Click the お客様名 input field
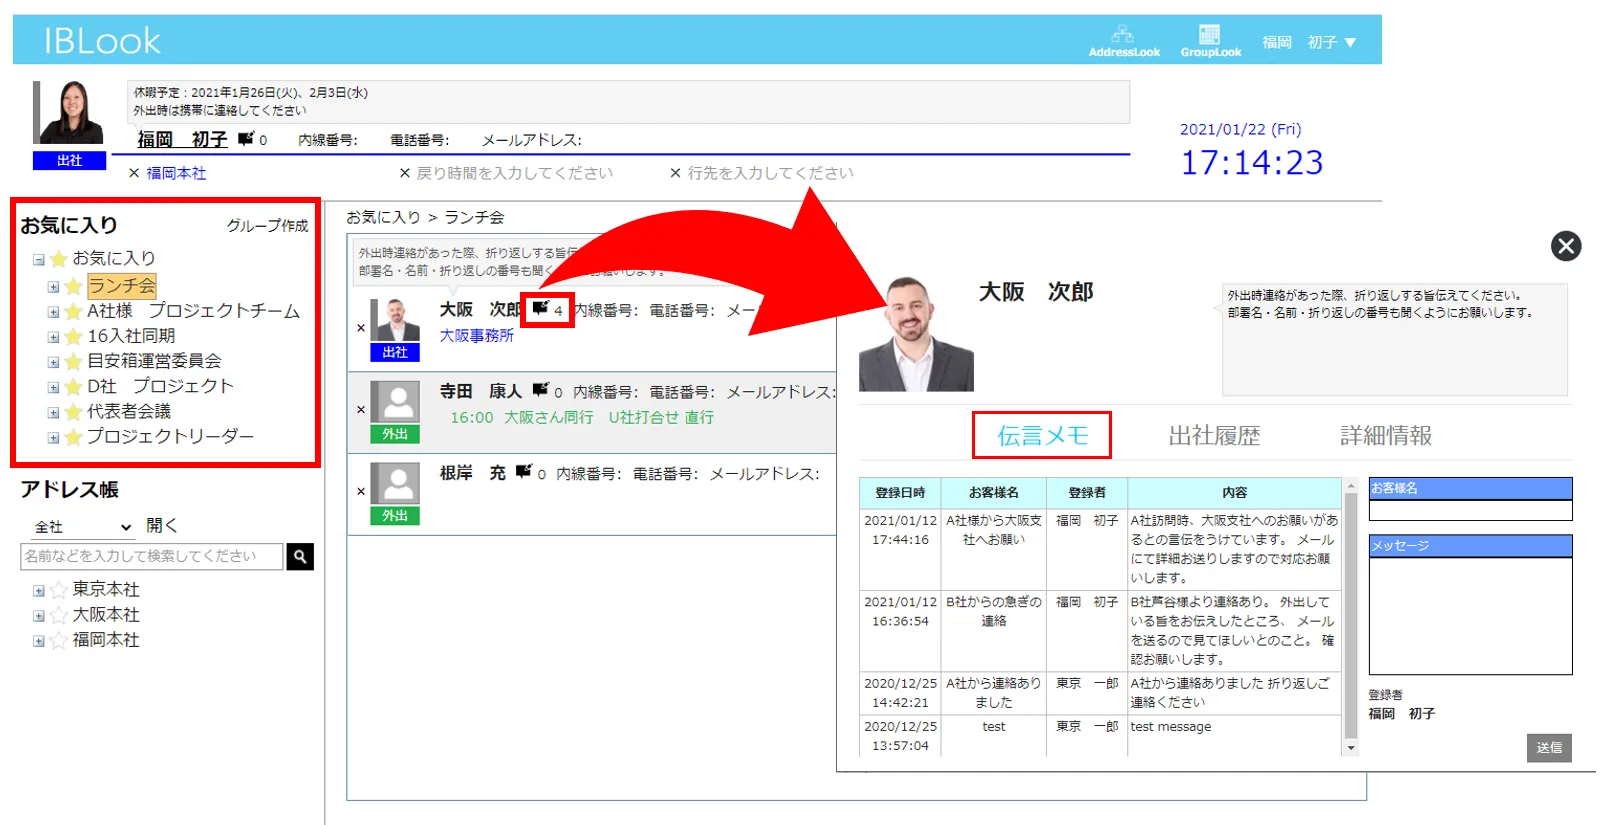Viewport: 1622px width, 825px height. [x=1470, y=510]
